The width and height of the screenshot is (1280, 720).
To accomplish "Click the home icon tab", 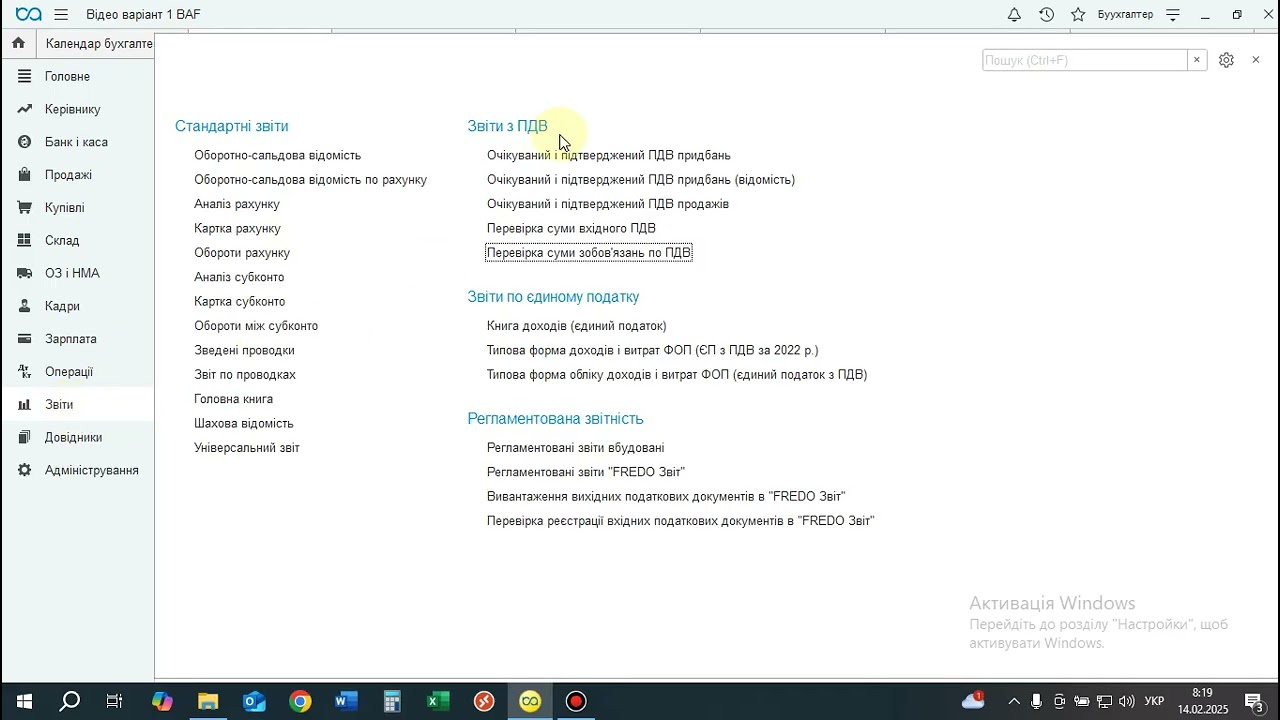I will [x=18, y=43].
